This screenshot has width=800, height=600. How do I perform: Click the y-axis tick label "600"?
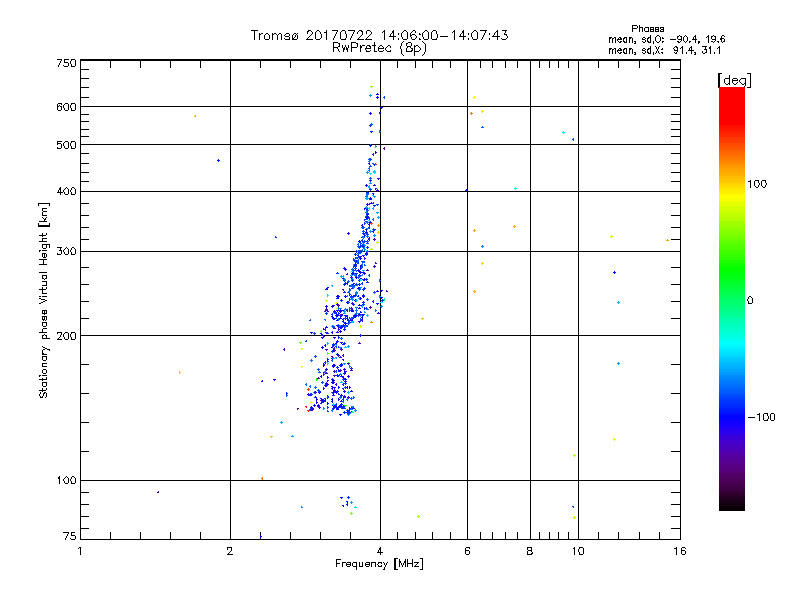pos(66,107)
